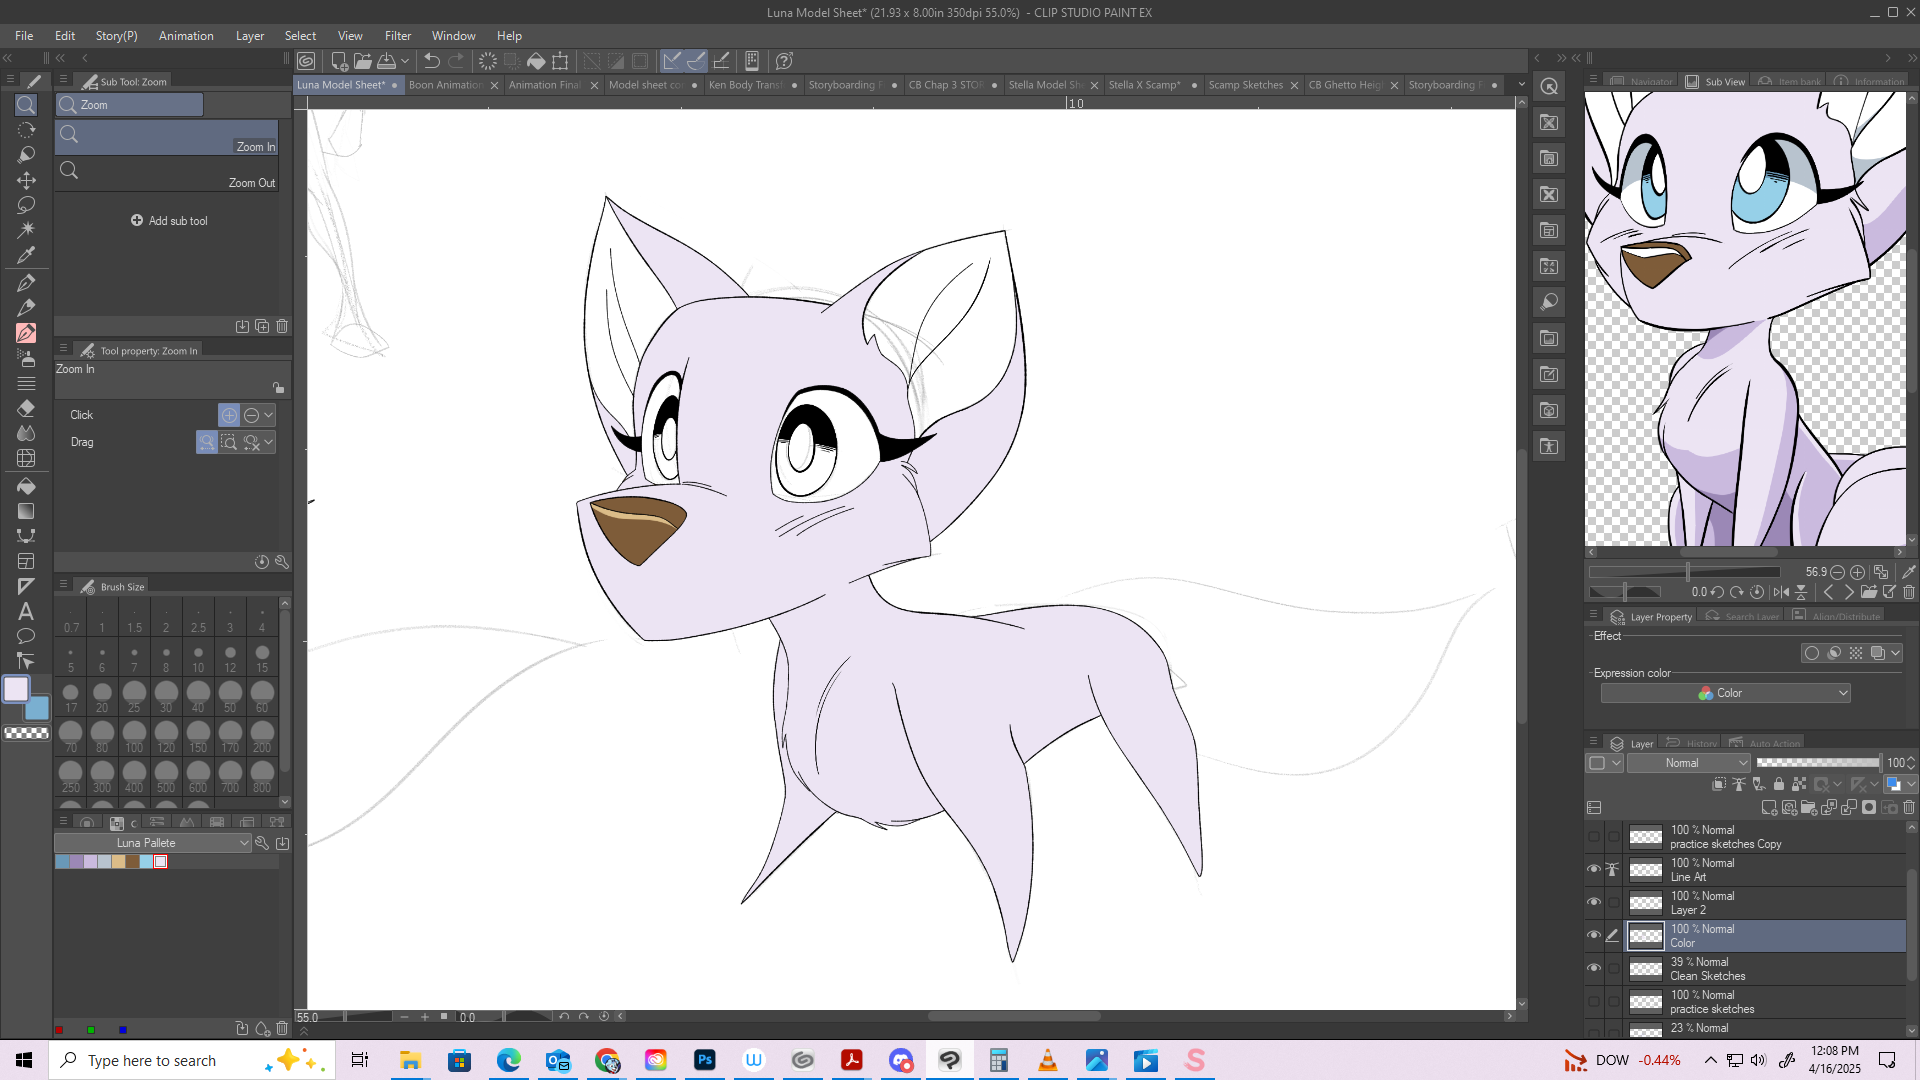1920x1080 pixels.
Task: Click the Undo arrow in command bar
Action: [432, 61]
